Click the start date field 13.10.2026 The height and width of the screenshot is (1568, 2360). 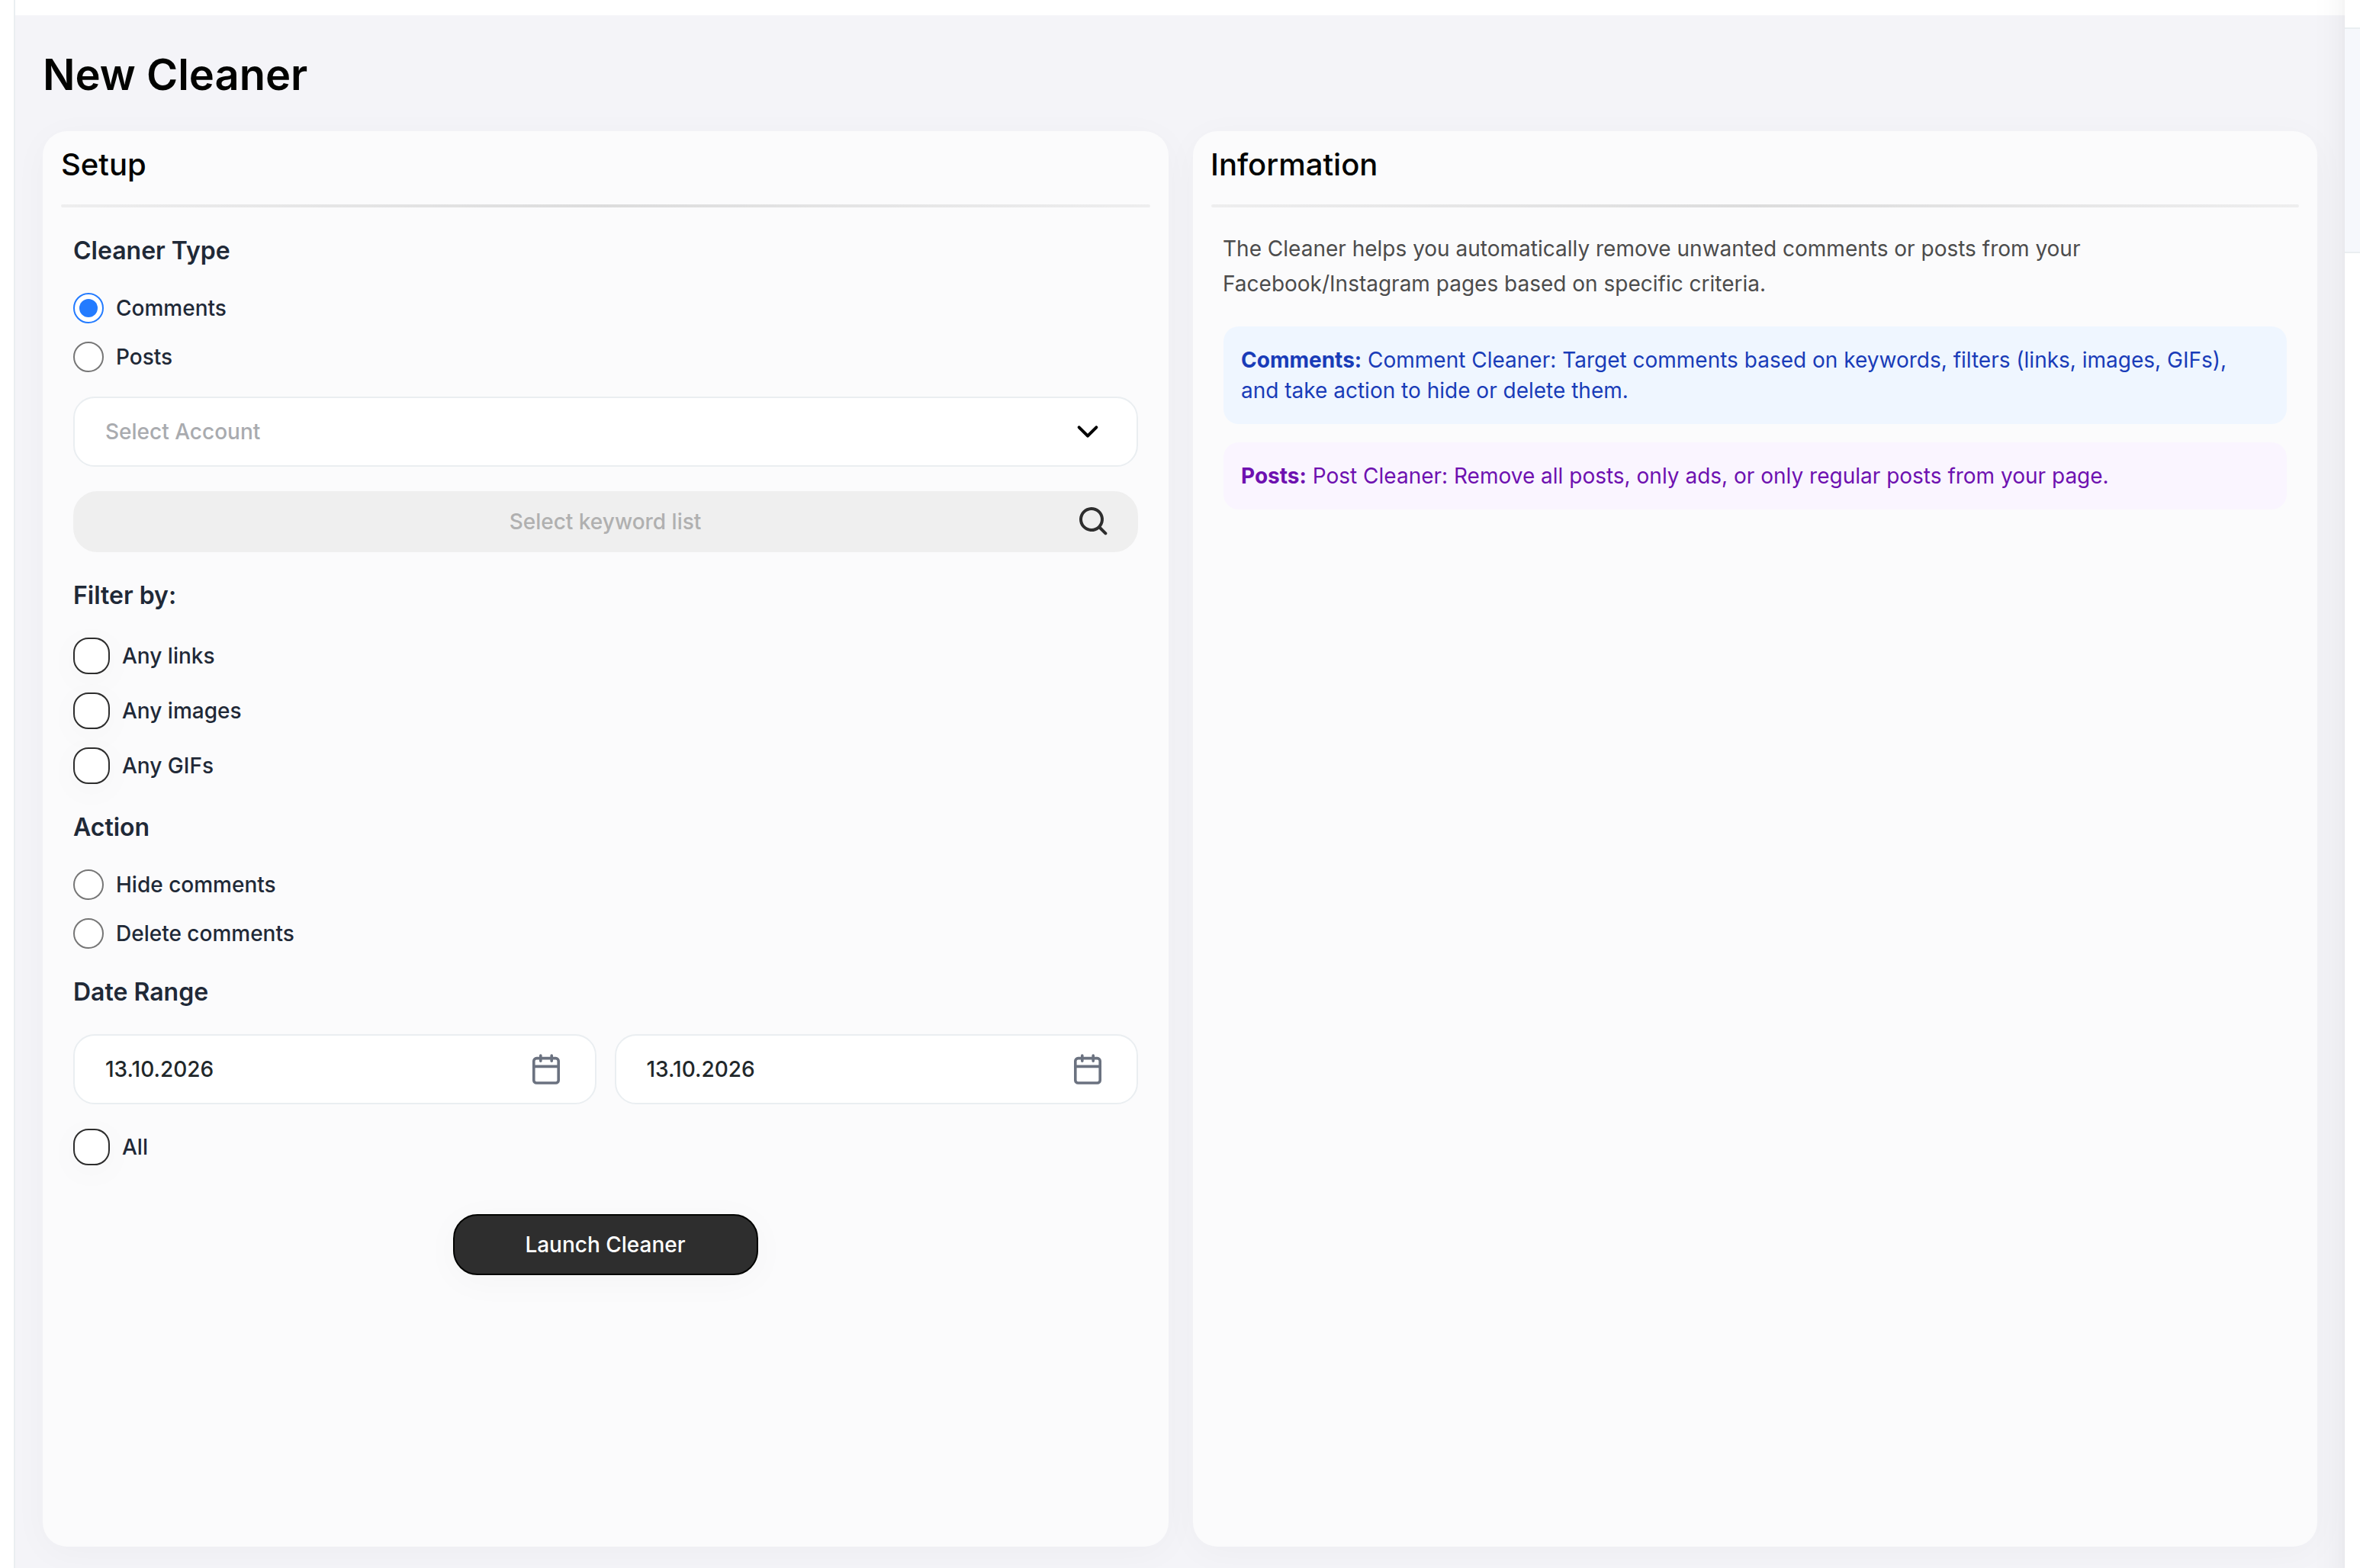(x=334, y=1070)
